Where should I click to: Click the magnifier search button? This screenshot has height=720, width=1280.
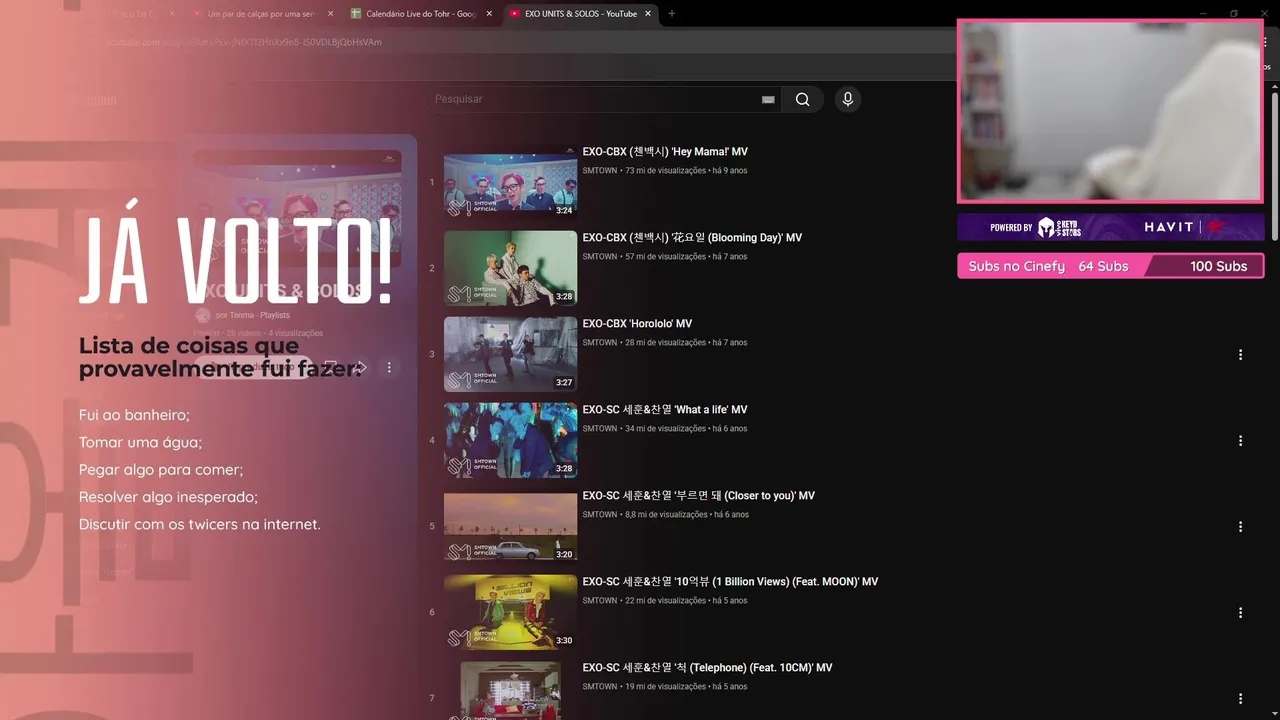[802, 99]
